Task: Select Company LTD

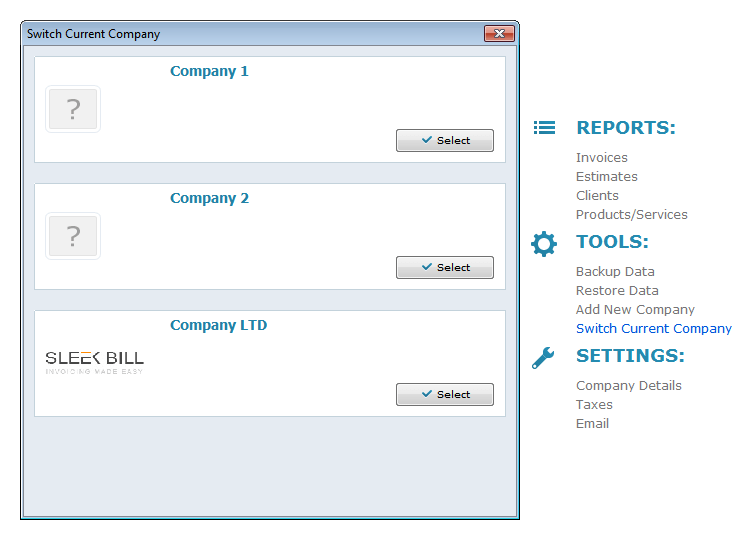Action: click(x=445, y=395)
